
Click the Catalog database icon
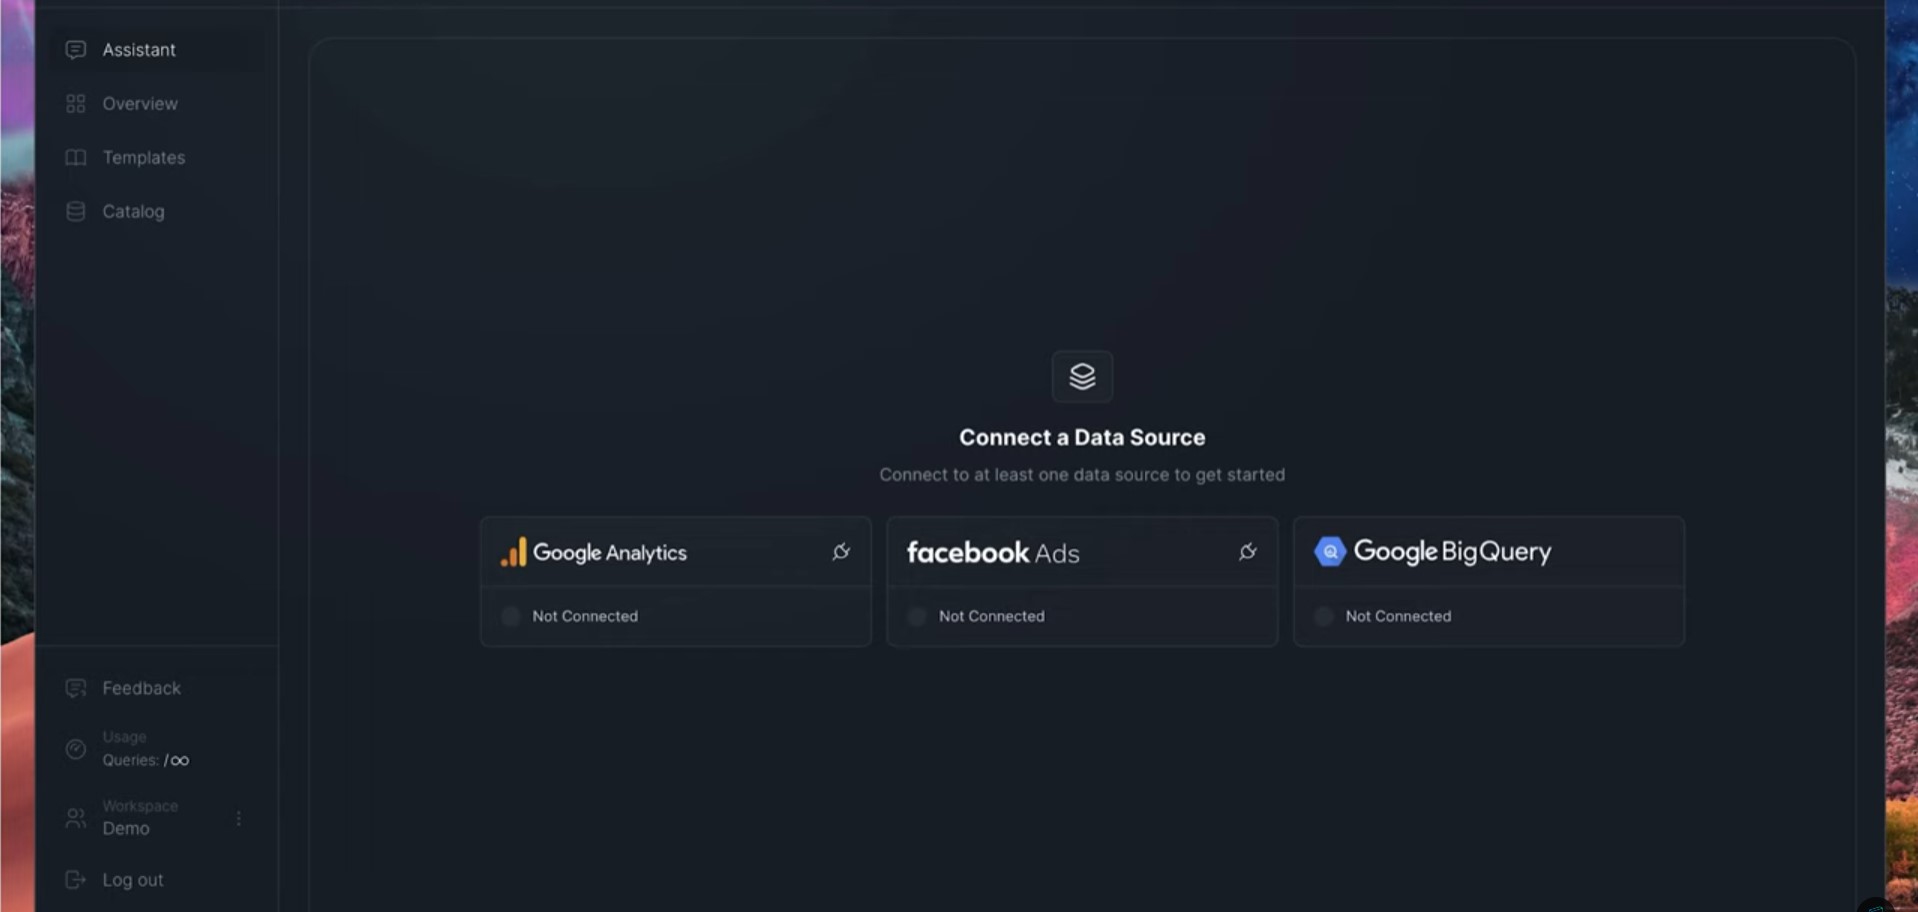(75, 212)
